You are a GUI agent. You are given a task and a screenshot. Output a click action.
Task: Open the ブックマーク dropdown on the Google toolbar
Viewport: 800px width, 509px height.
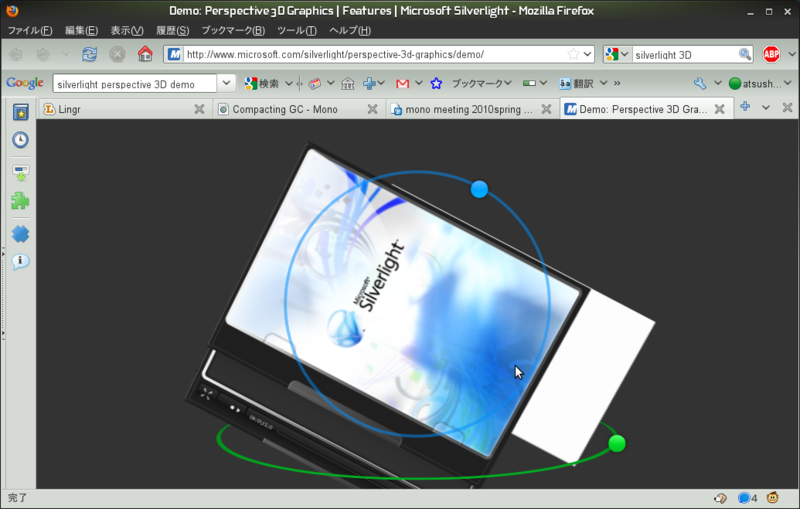(x=481, y=83)
